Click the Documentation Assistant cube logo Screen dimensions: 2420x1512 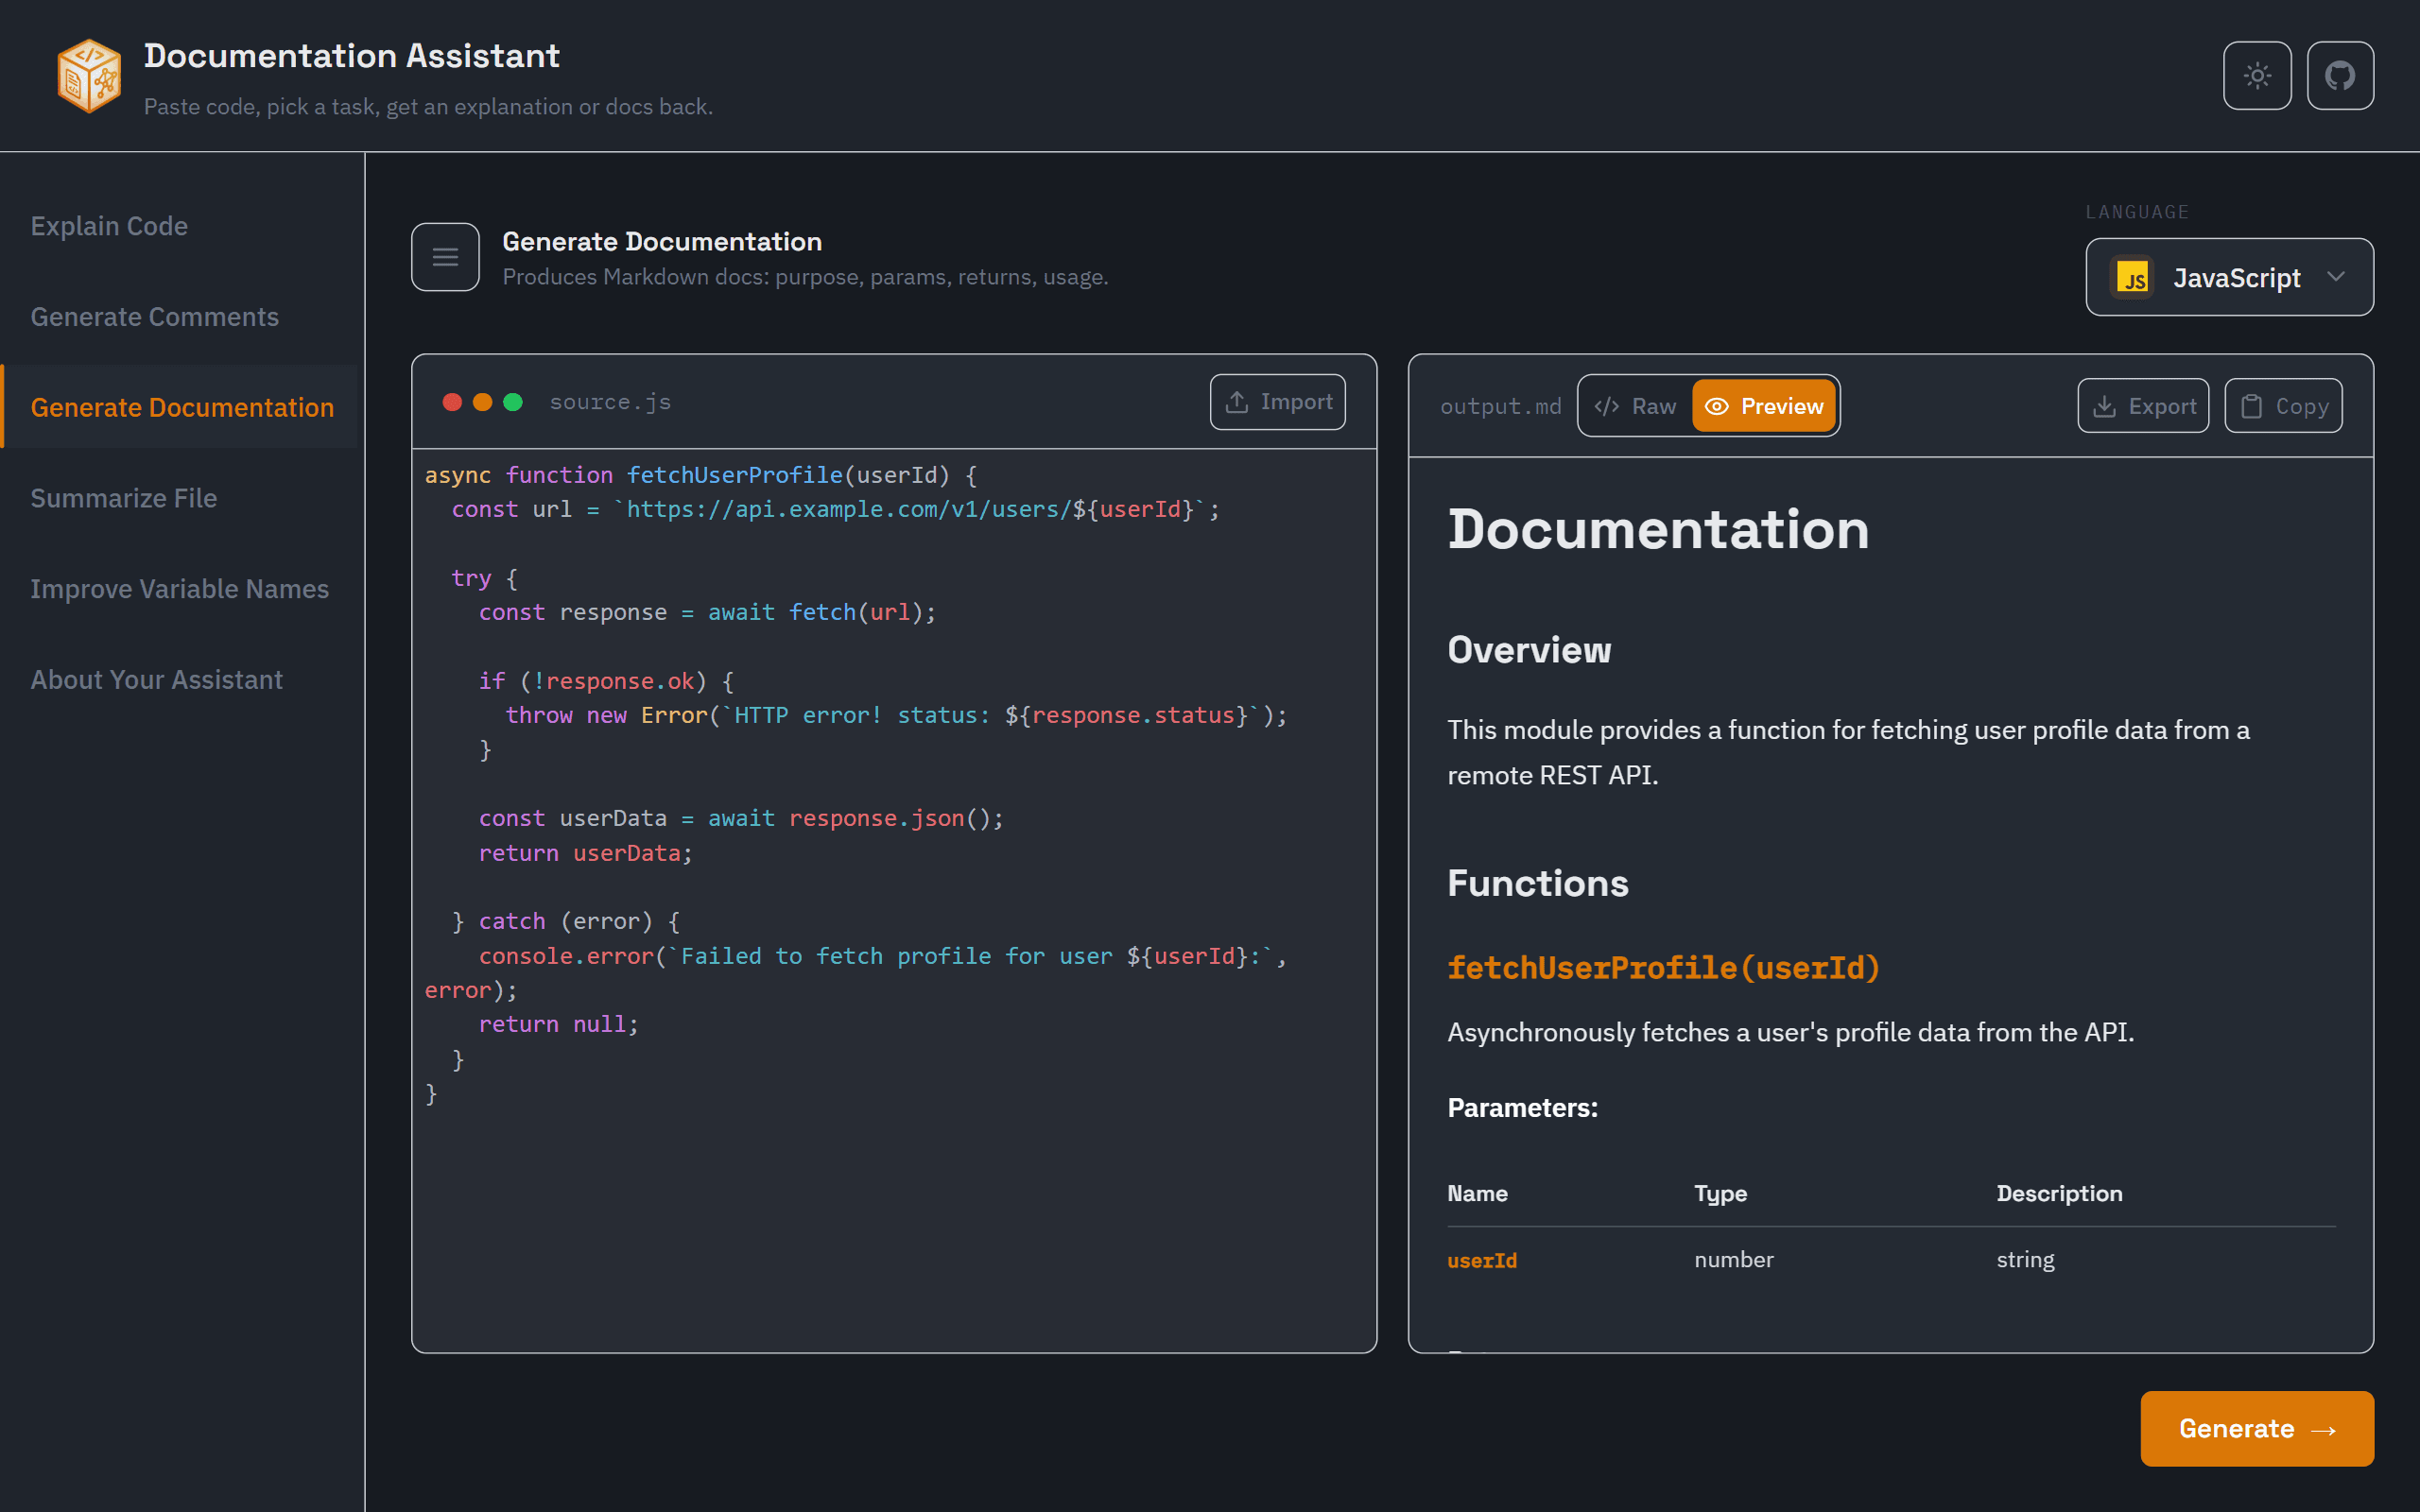(x=89, y=76)
